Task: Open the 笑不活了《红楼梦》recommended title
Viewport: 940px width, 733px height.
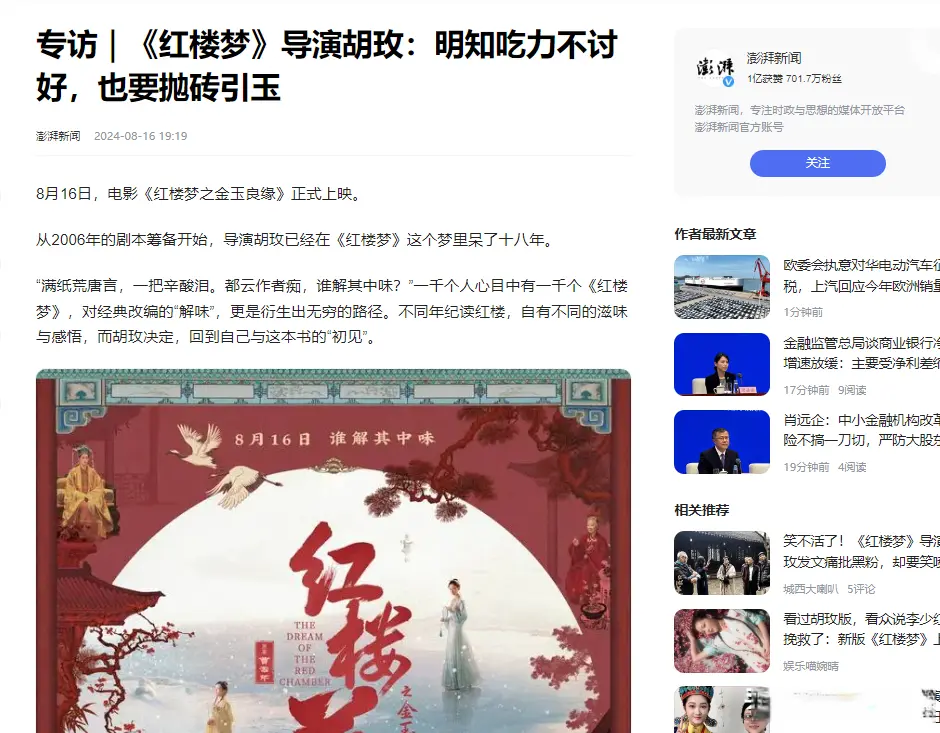Action: point(861,551)
